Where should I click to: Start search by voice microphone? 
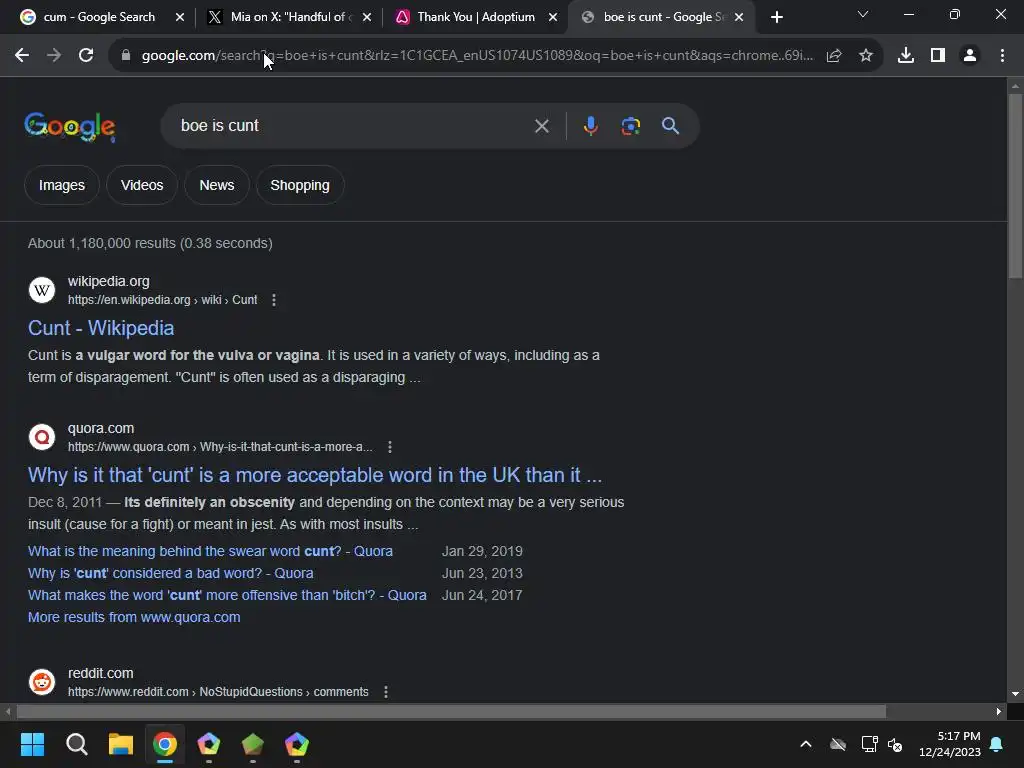pos(590,125)
